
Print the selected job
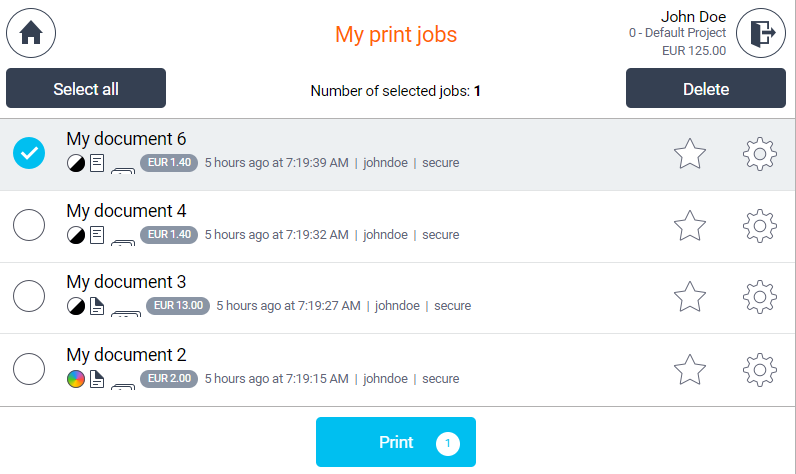pyautogui.click(x=396, y=442)
